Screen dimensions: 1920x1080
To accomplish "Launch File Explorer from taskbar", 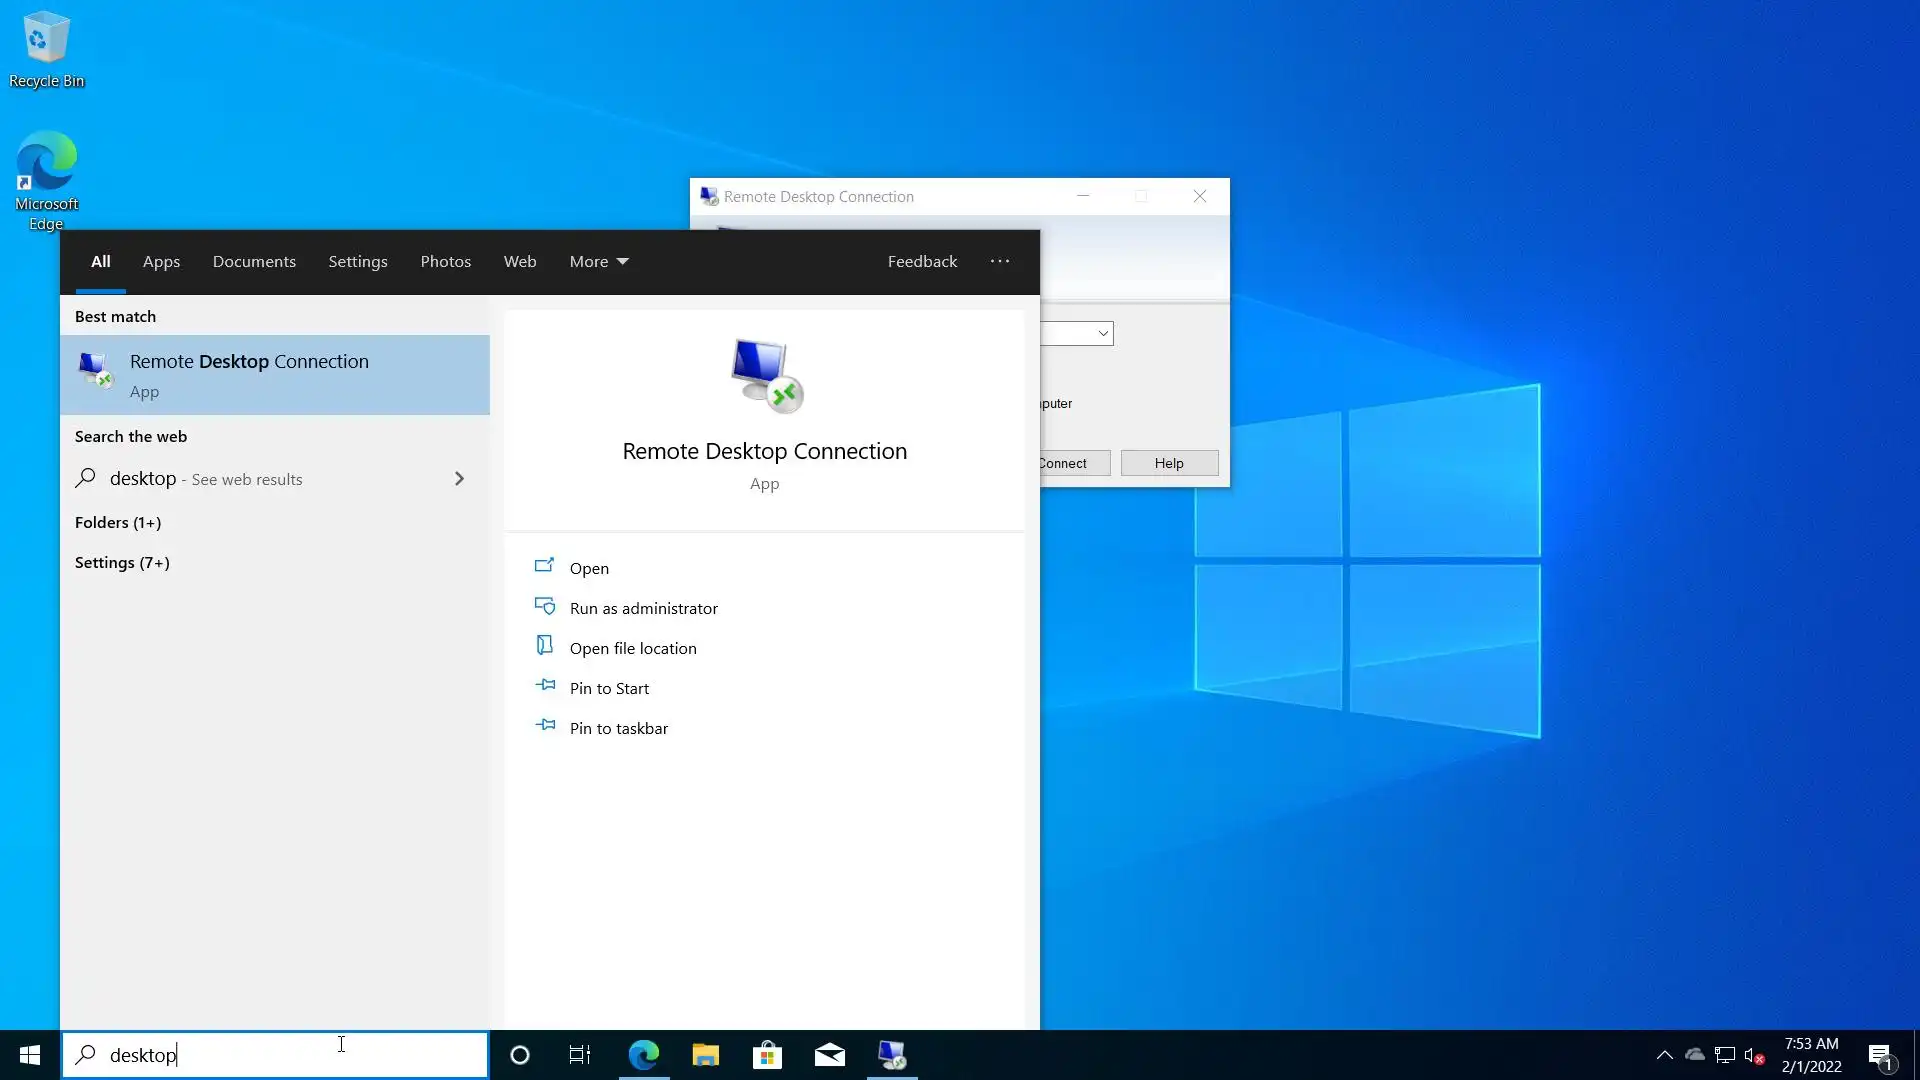I will point(705,1055).
